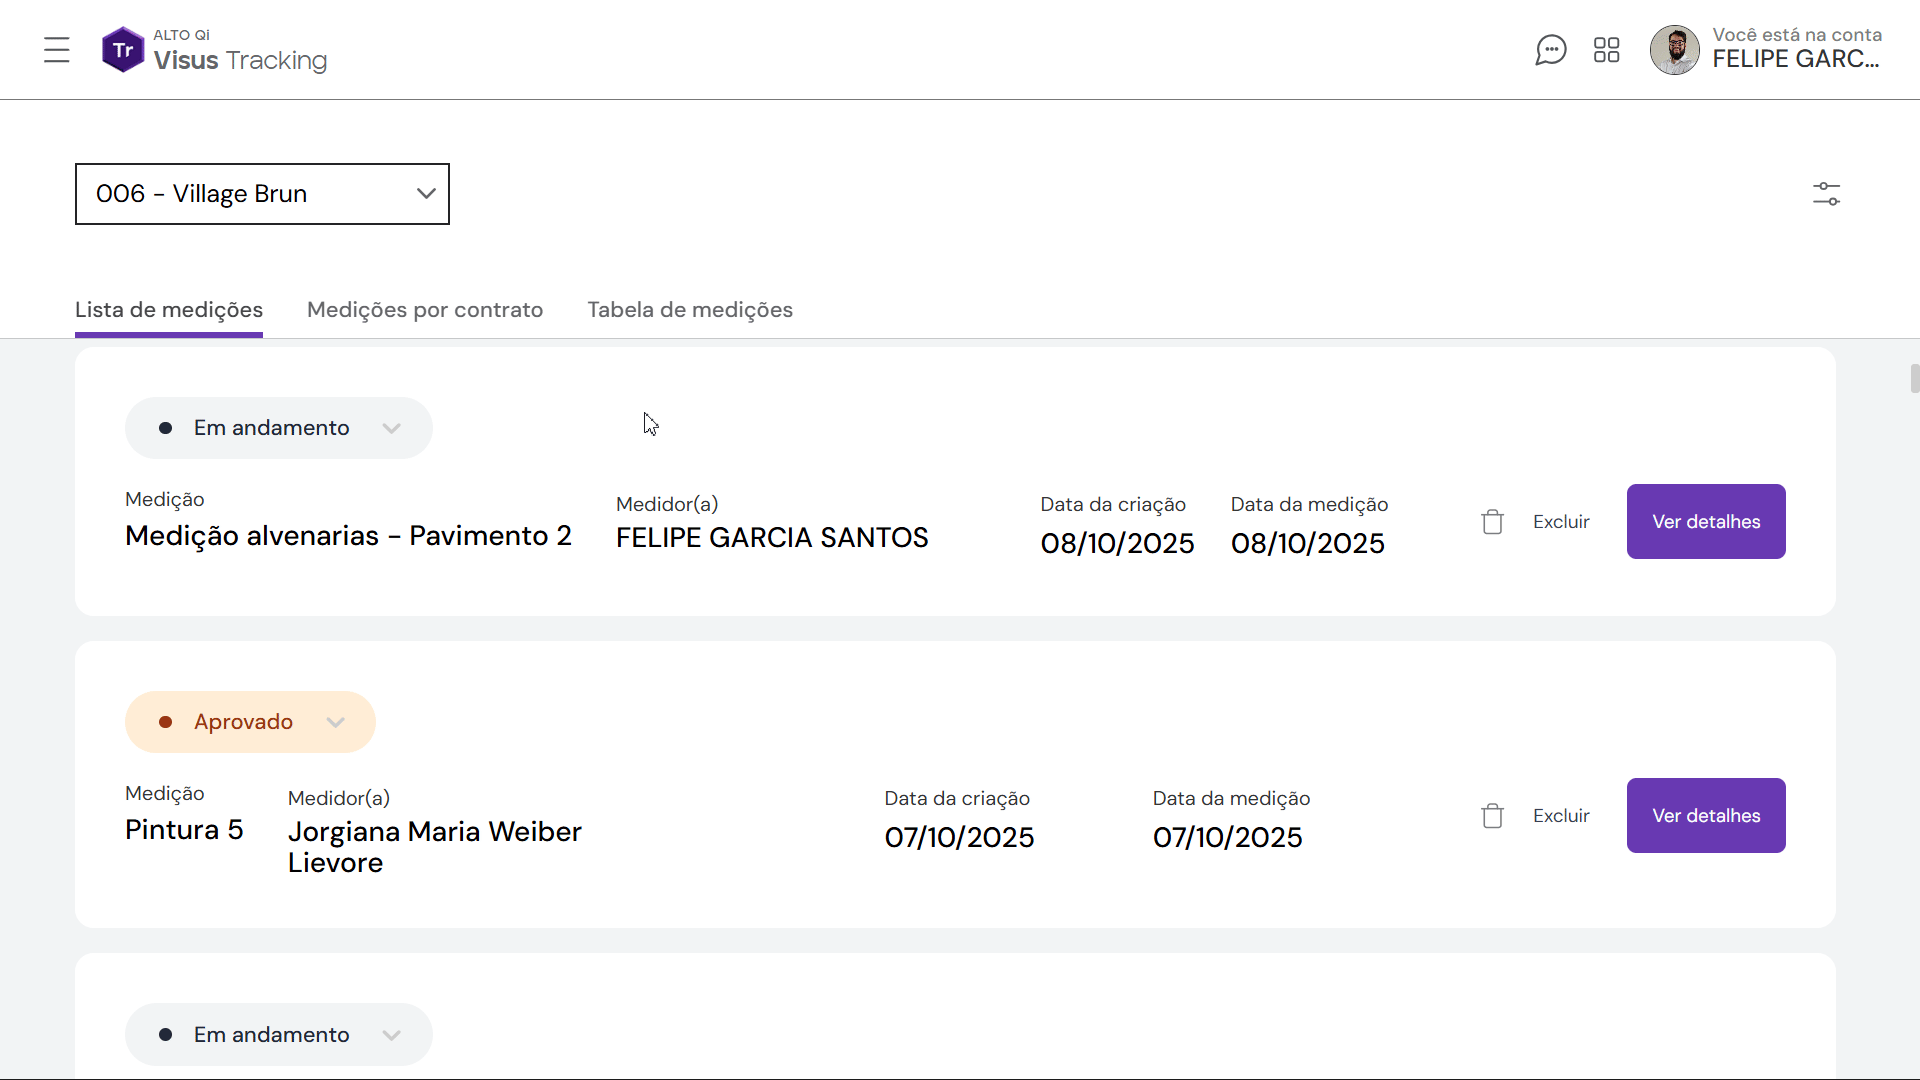Screen dimensions: 1920x1080
Task: Click trash icon for Pintura 5
Action: [1492, 816]
